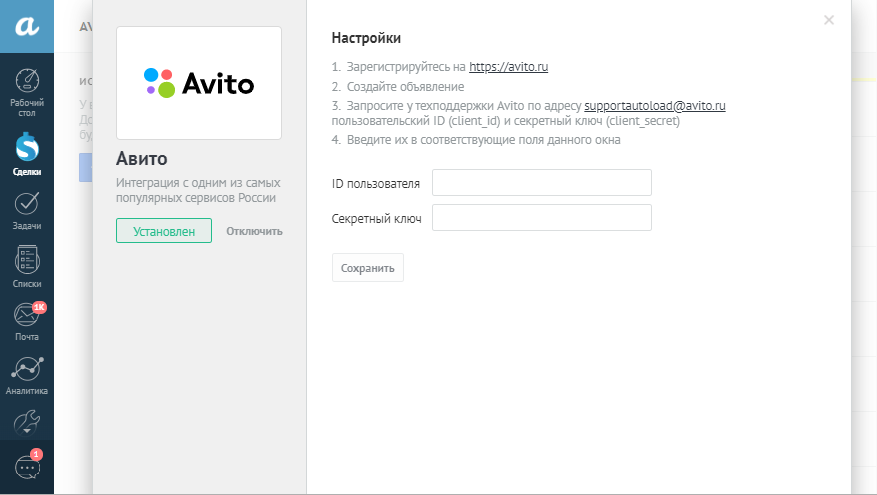Click the ID пользователя text label
The width and height of the screenshot is (877, 495).
click(375, 184)
